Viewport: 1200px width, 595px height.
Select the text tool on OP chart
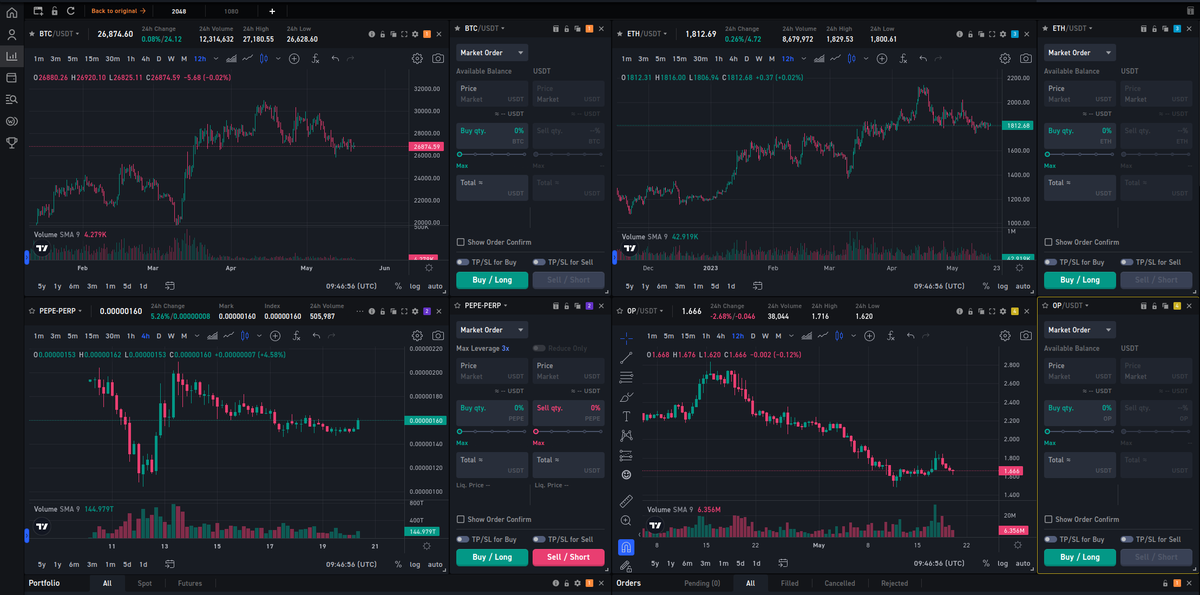tap(626, 416)
